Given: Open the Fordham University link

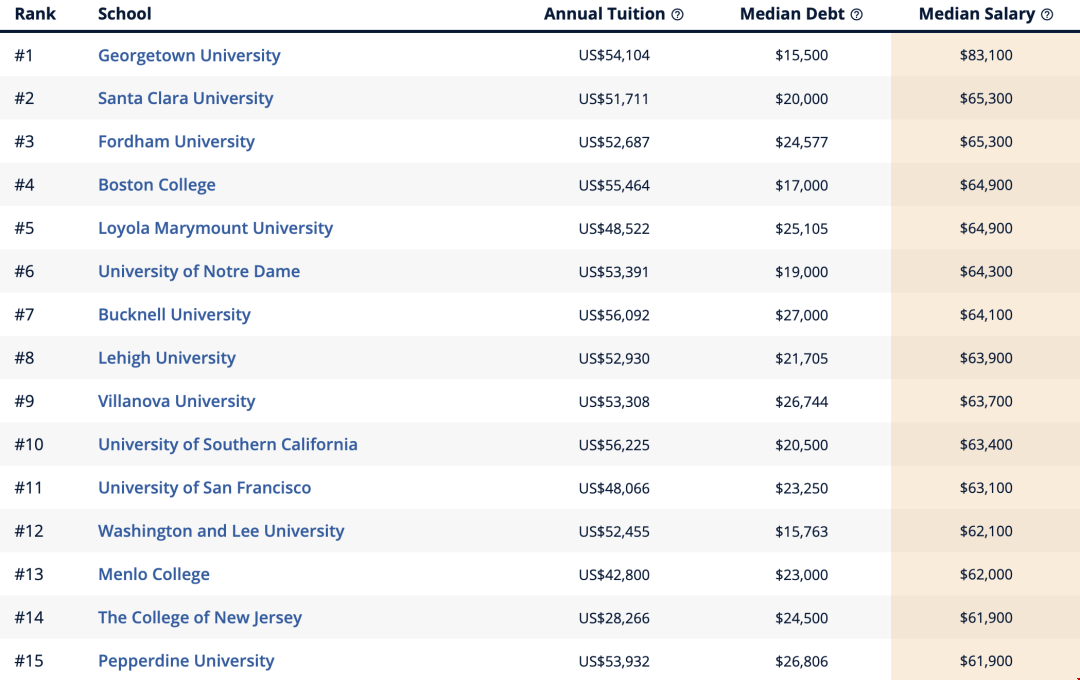Looking at the screenshot, I should [x=176, y=141].
